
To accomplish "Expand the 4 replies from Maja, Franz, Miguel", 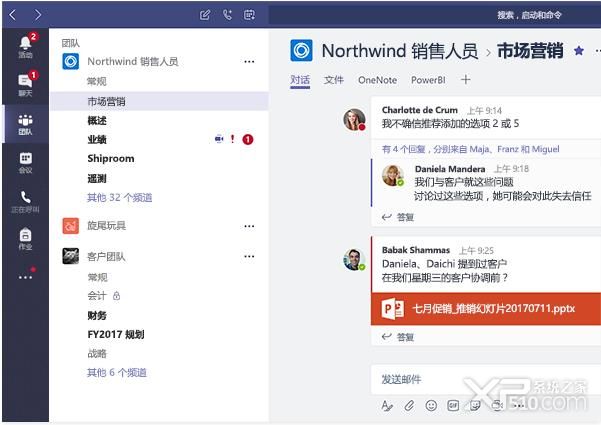I will pos(470,149).
